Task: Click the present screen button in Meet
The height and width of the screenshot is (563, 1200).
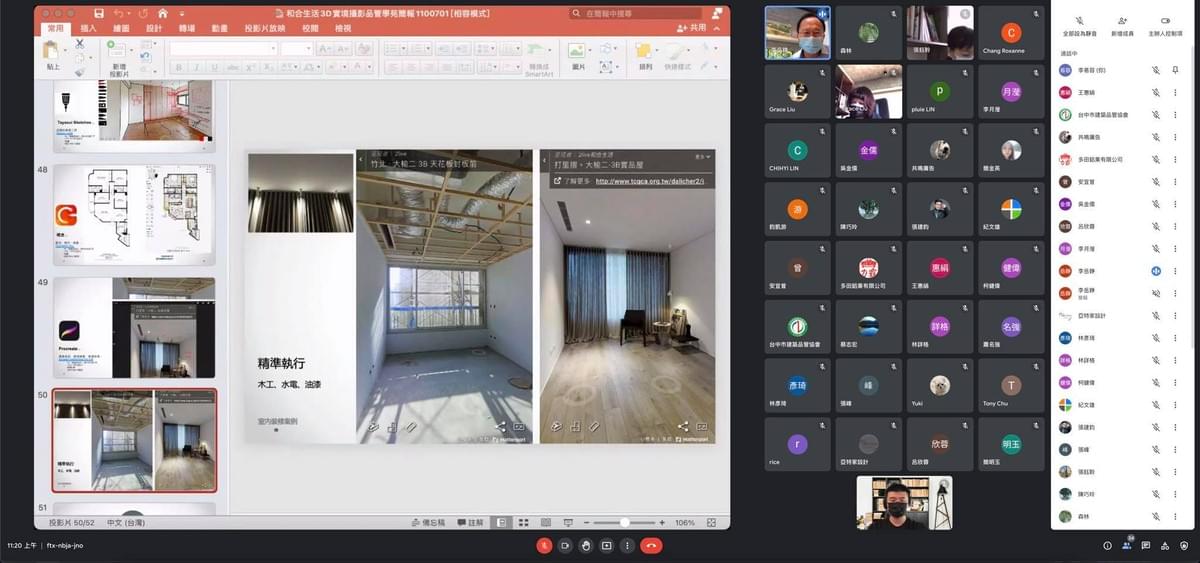Action: (x=606, y=545)
